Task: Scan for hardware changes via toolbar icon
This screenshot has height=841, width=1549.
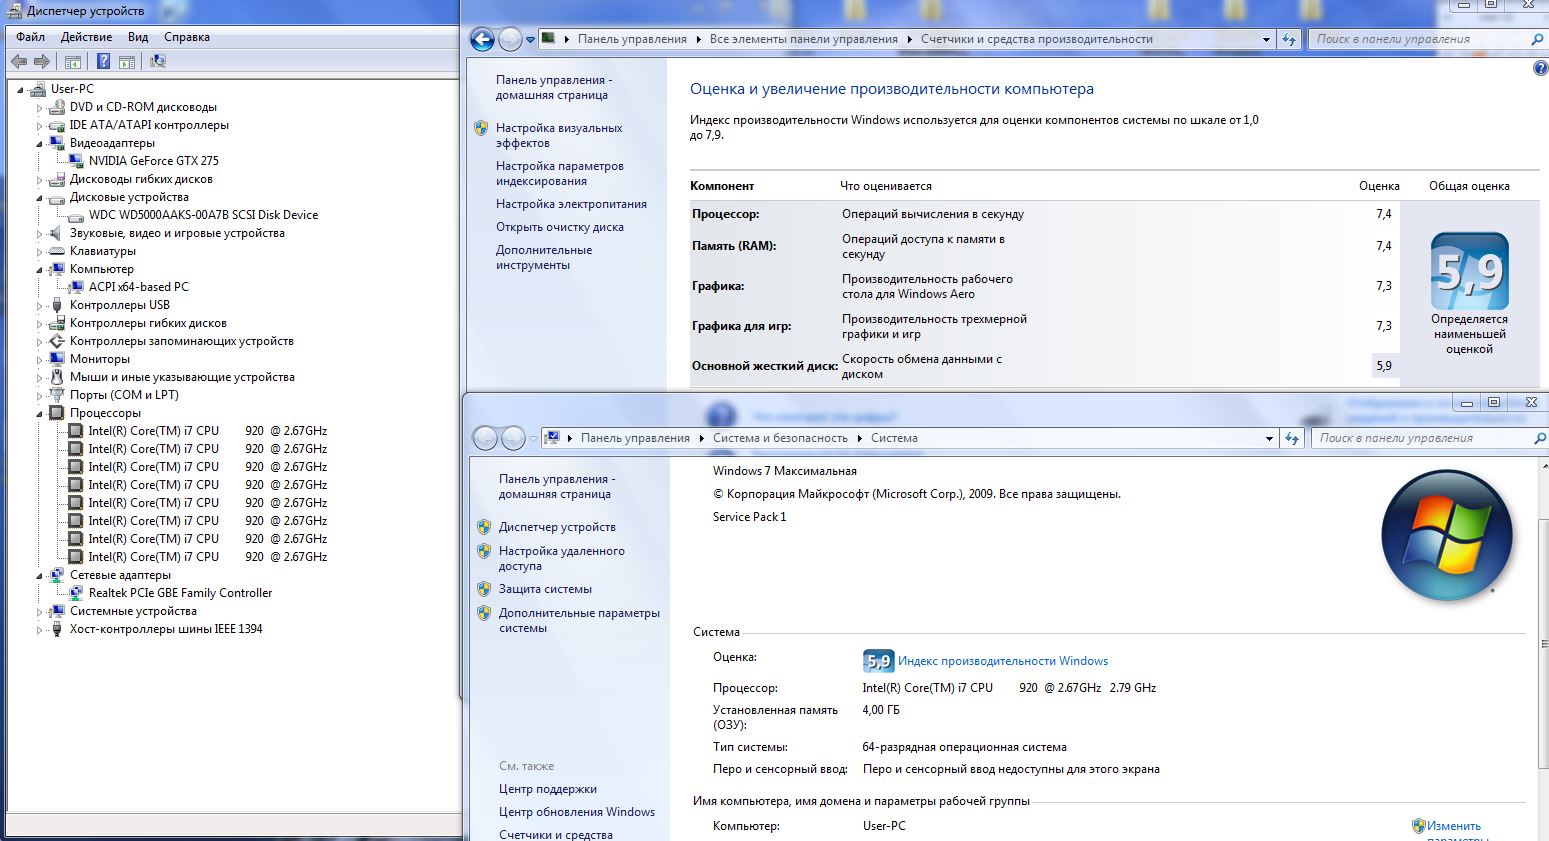Action: tap(157, 62)
